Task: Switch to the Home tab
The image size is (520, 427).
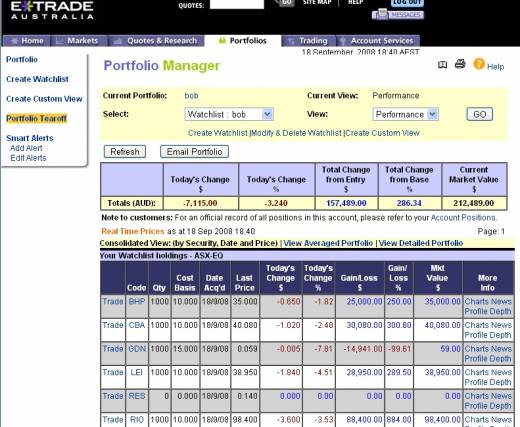Action: (27, 41)
